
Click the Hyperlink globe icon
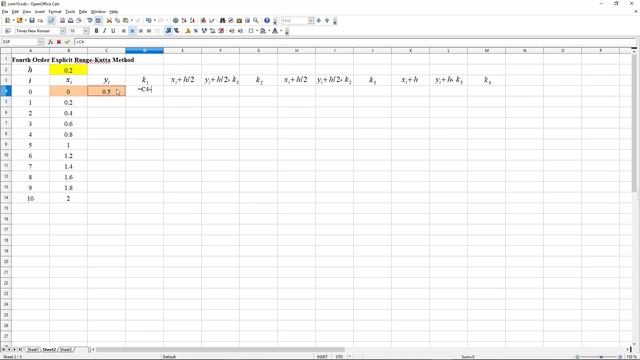tap(176, 20)
